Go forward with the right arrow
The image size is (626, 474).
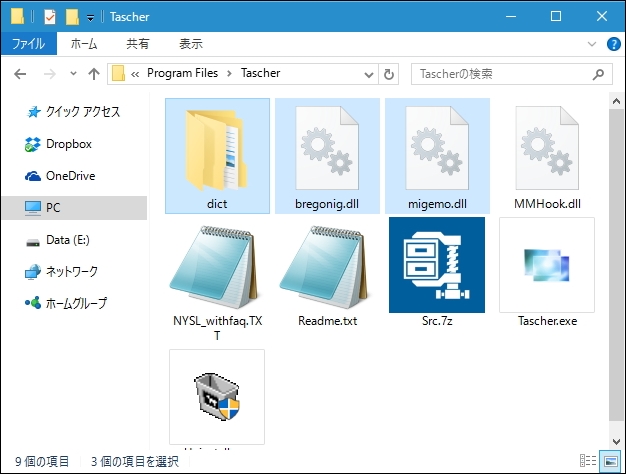(x=50, y=74)
